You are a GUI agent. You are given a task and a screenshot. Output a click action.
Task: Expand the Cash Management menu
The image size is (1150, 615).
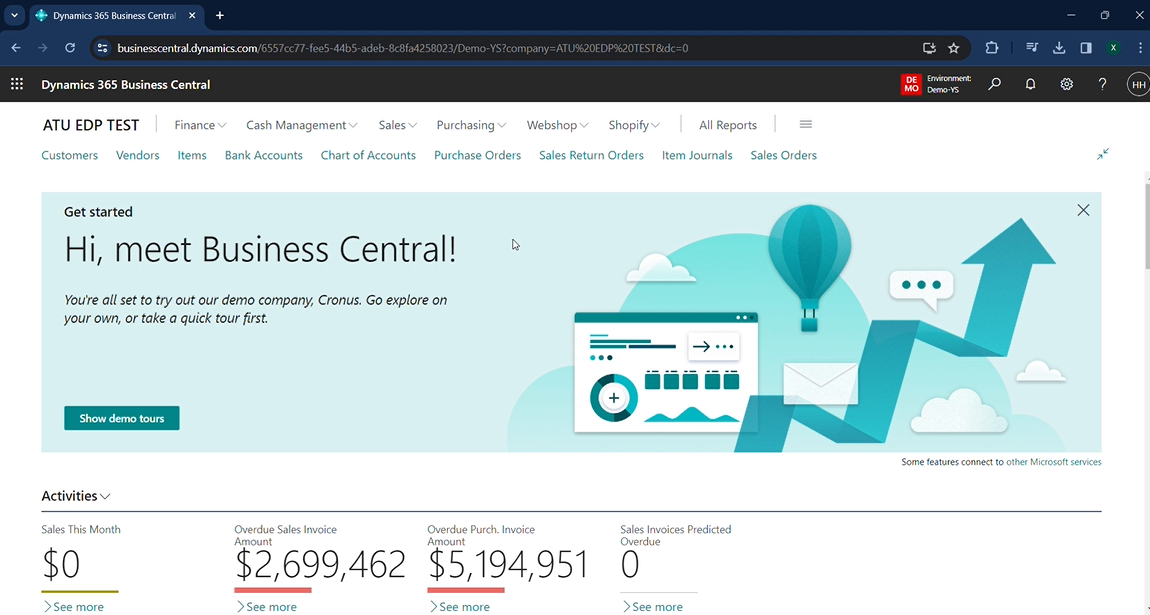pos(301,125)
